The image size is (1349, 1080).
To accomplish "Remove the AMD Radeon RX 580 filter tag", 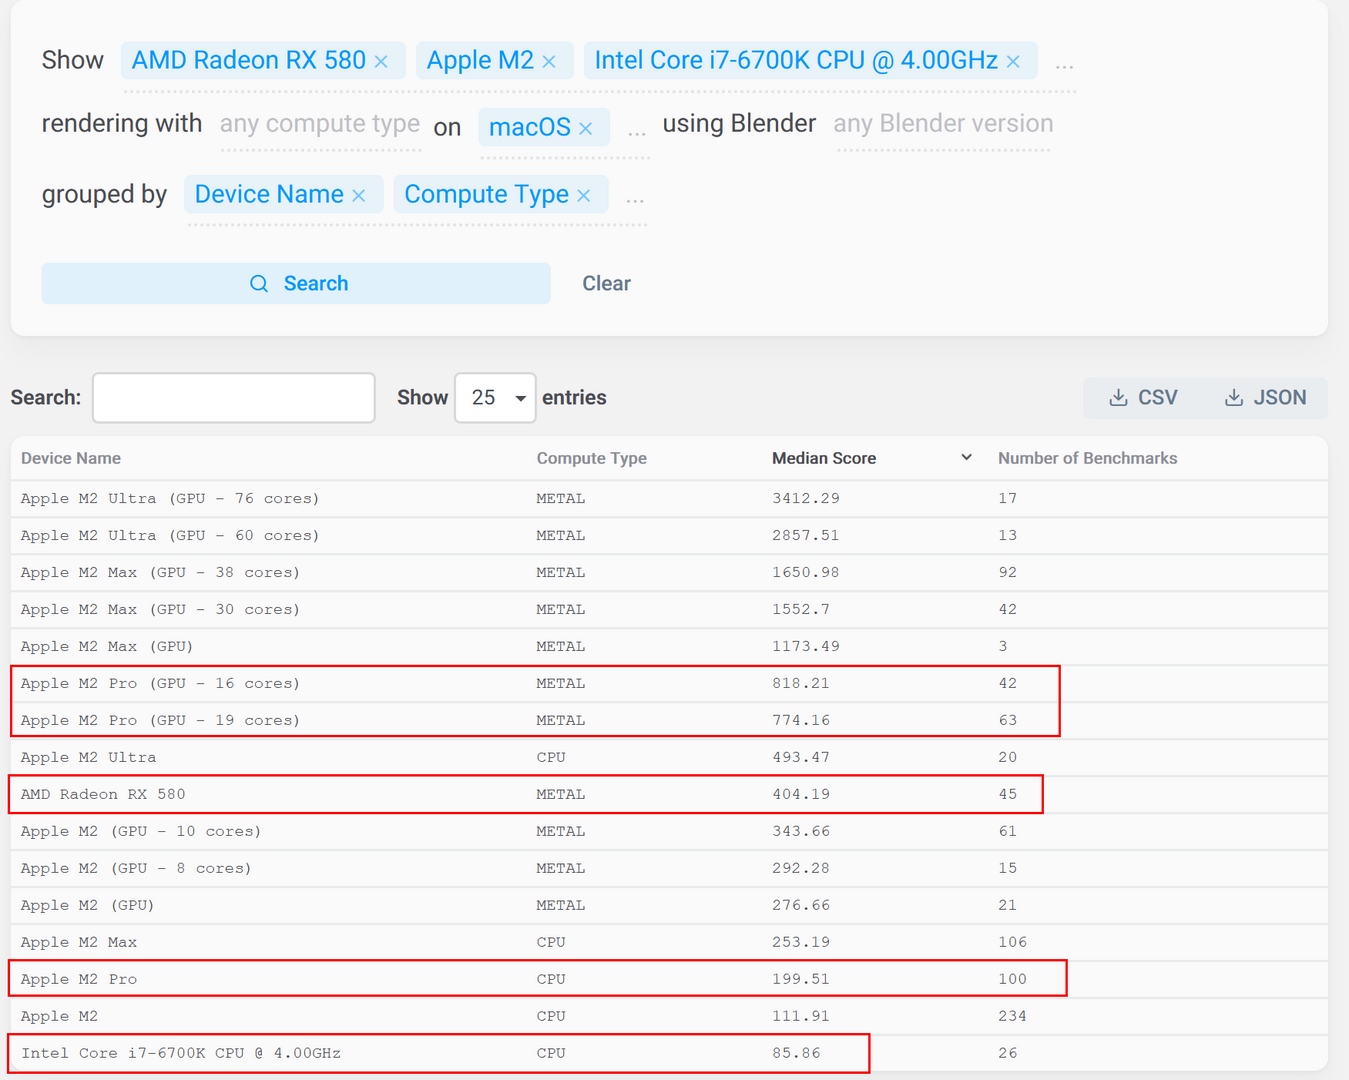I will (381, 62).
